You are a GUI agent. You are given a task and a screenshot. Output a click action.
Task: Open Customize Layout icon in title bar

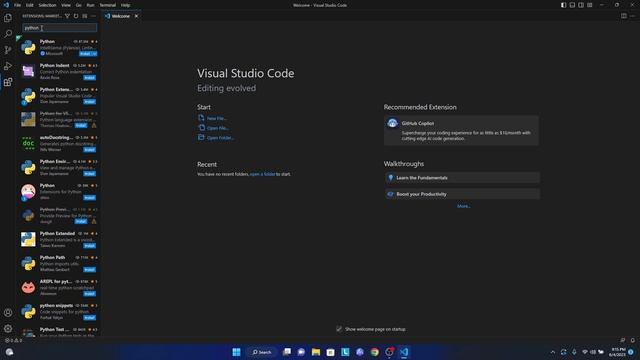pos(590,5)
